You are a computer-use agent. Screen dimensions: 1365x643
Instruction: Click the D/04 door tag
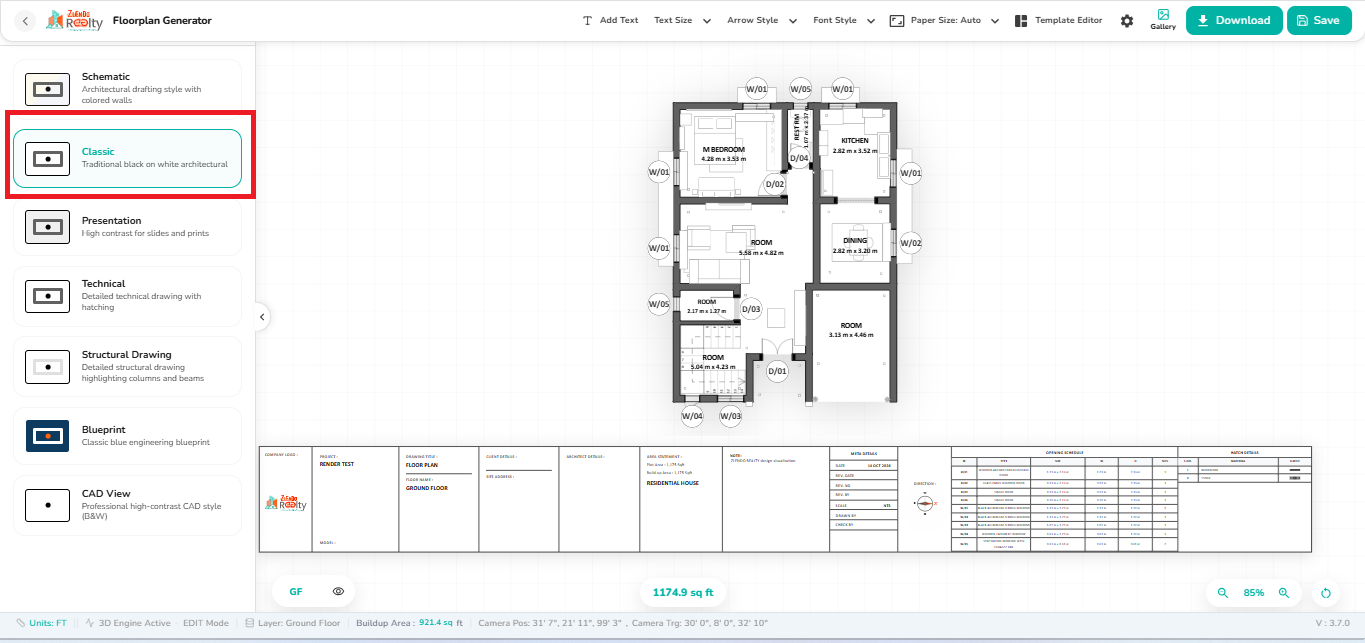click(799, 157)
